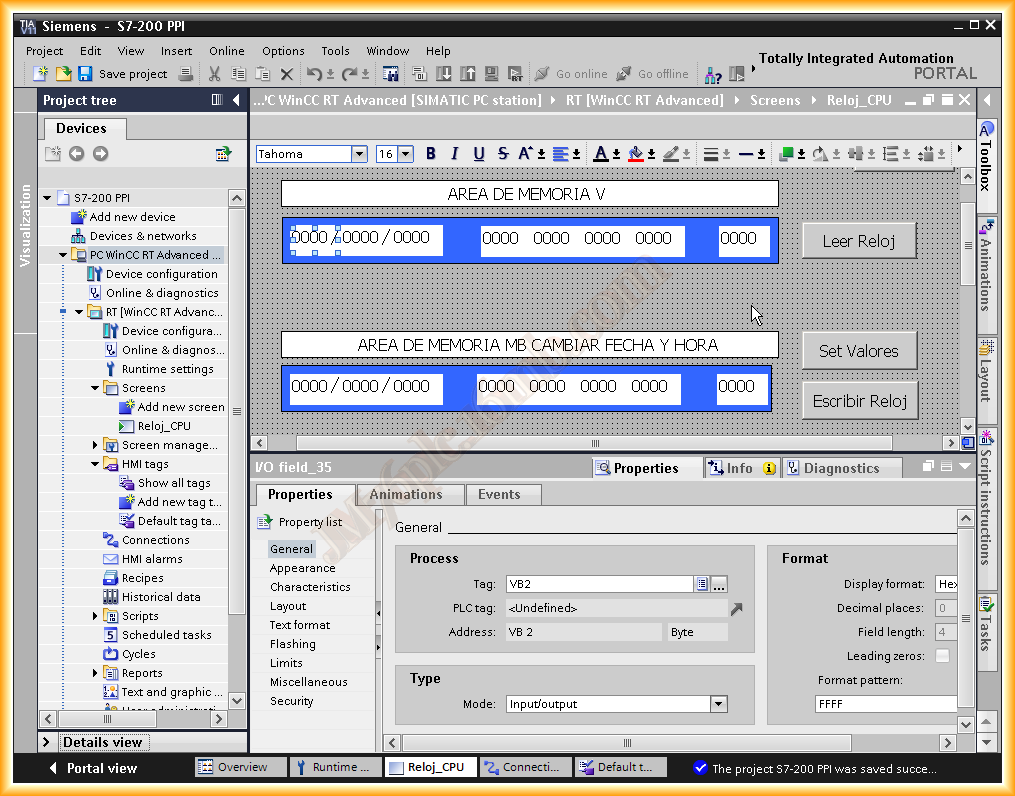1015x796 pixels.
Task: Open tag browse button next to VB2
Action: [x=720, y=584]
